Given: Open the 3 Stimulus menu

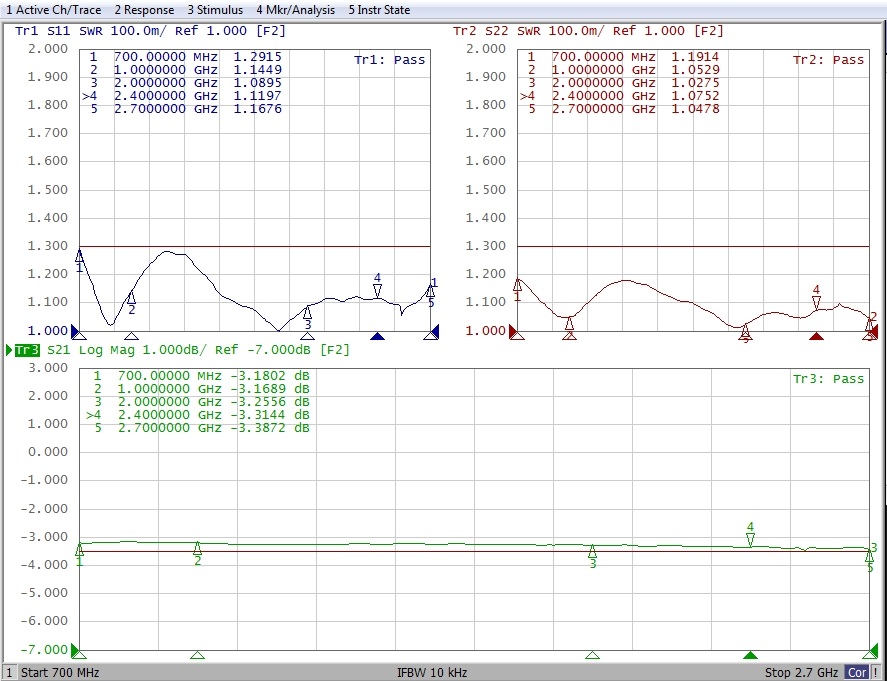Looking at the screenshot, I should coord(214,10).
